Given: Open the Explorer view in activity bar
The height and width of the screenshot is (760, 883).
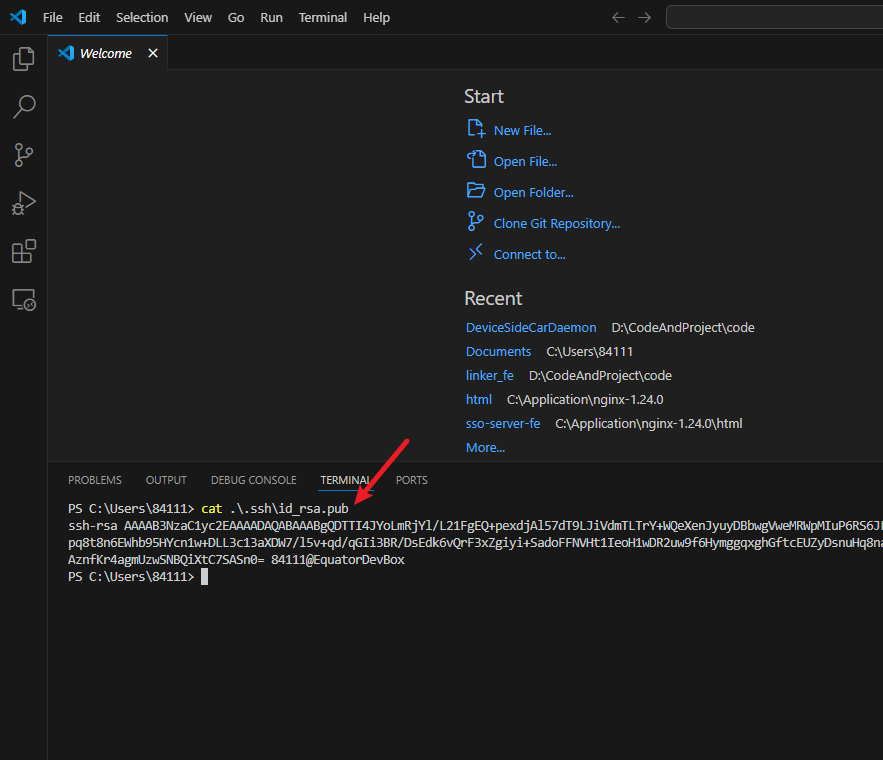Looking at the screenshot, I should click(23, 59).
